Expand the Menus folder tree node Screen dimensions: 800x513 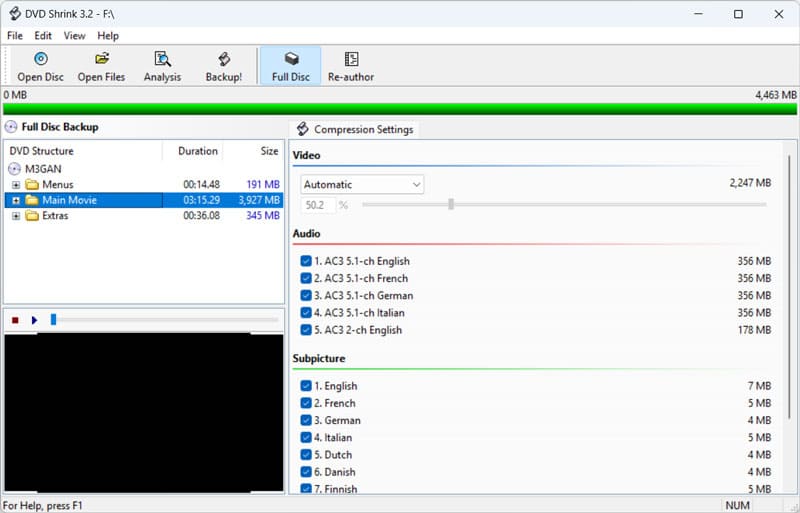16,185
